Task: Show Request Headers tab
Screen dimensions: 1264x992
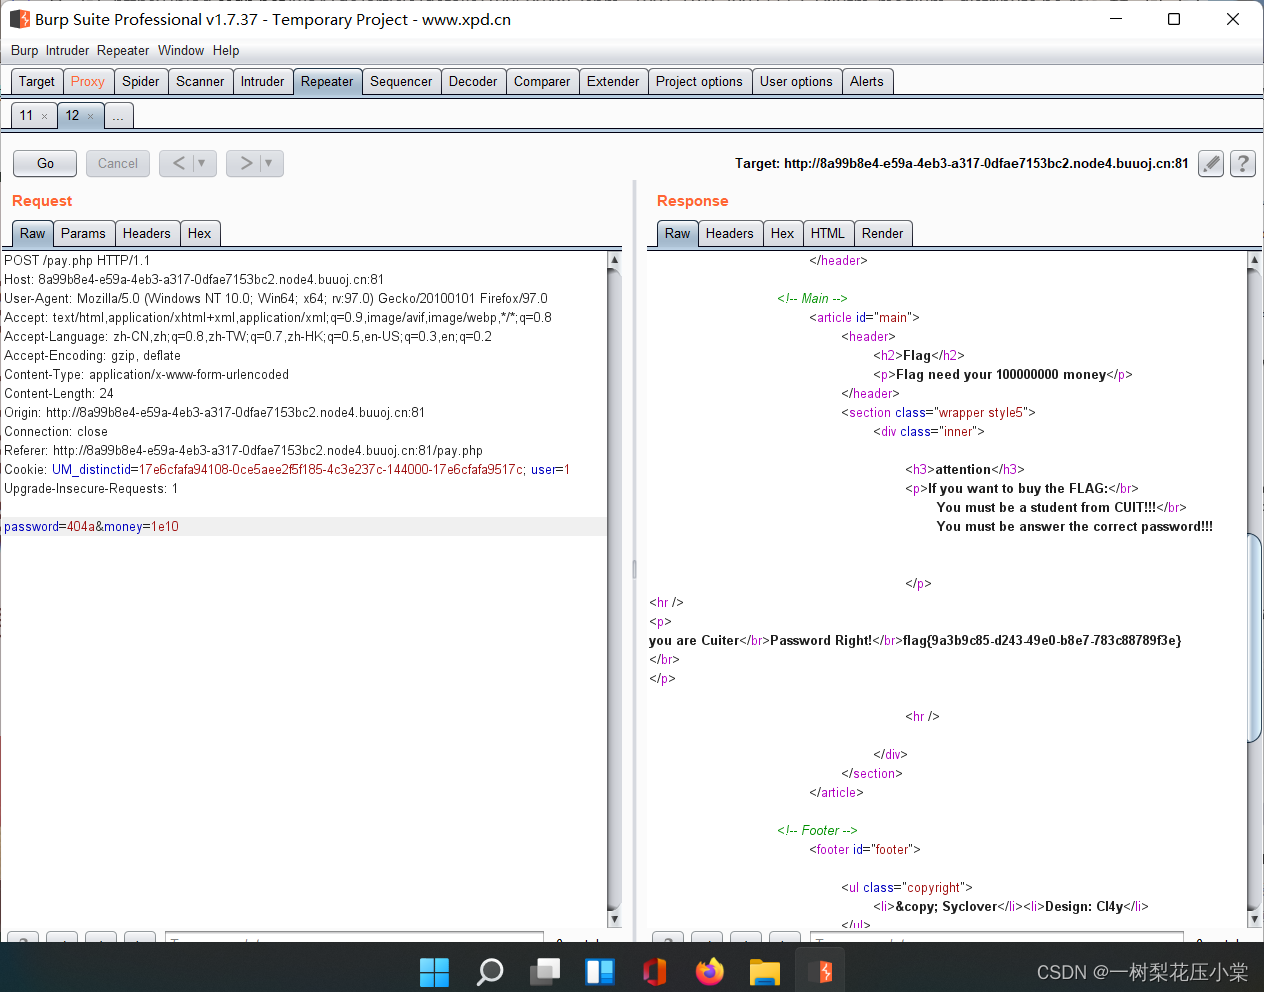Action: click(x=147, y=234)
